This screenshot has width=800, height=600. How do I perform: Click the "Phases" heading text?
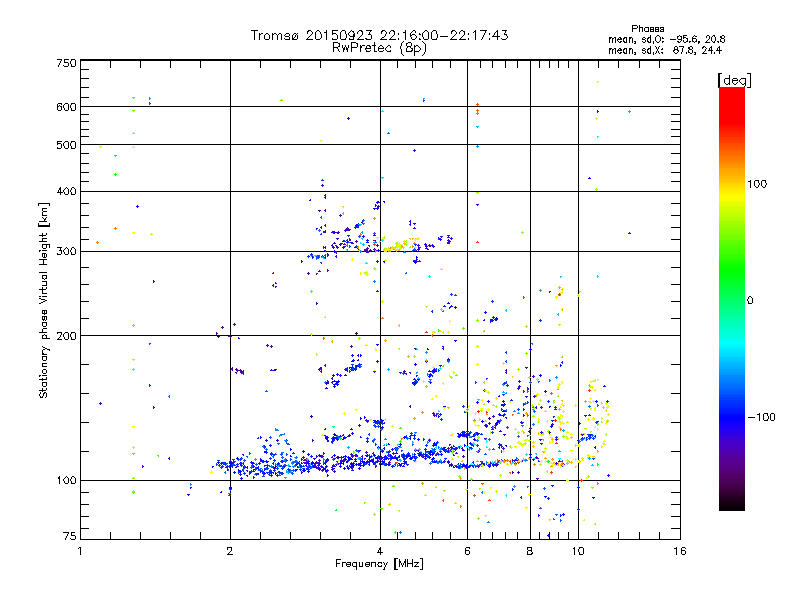(x=647, y=29)
